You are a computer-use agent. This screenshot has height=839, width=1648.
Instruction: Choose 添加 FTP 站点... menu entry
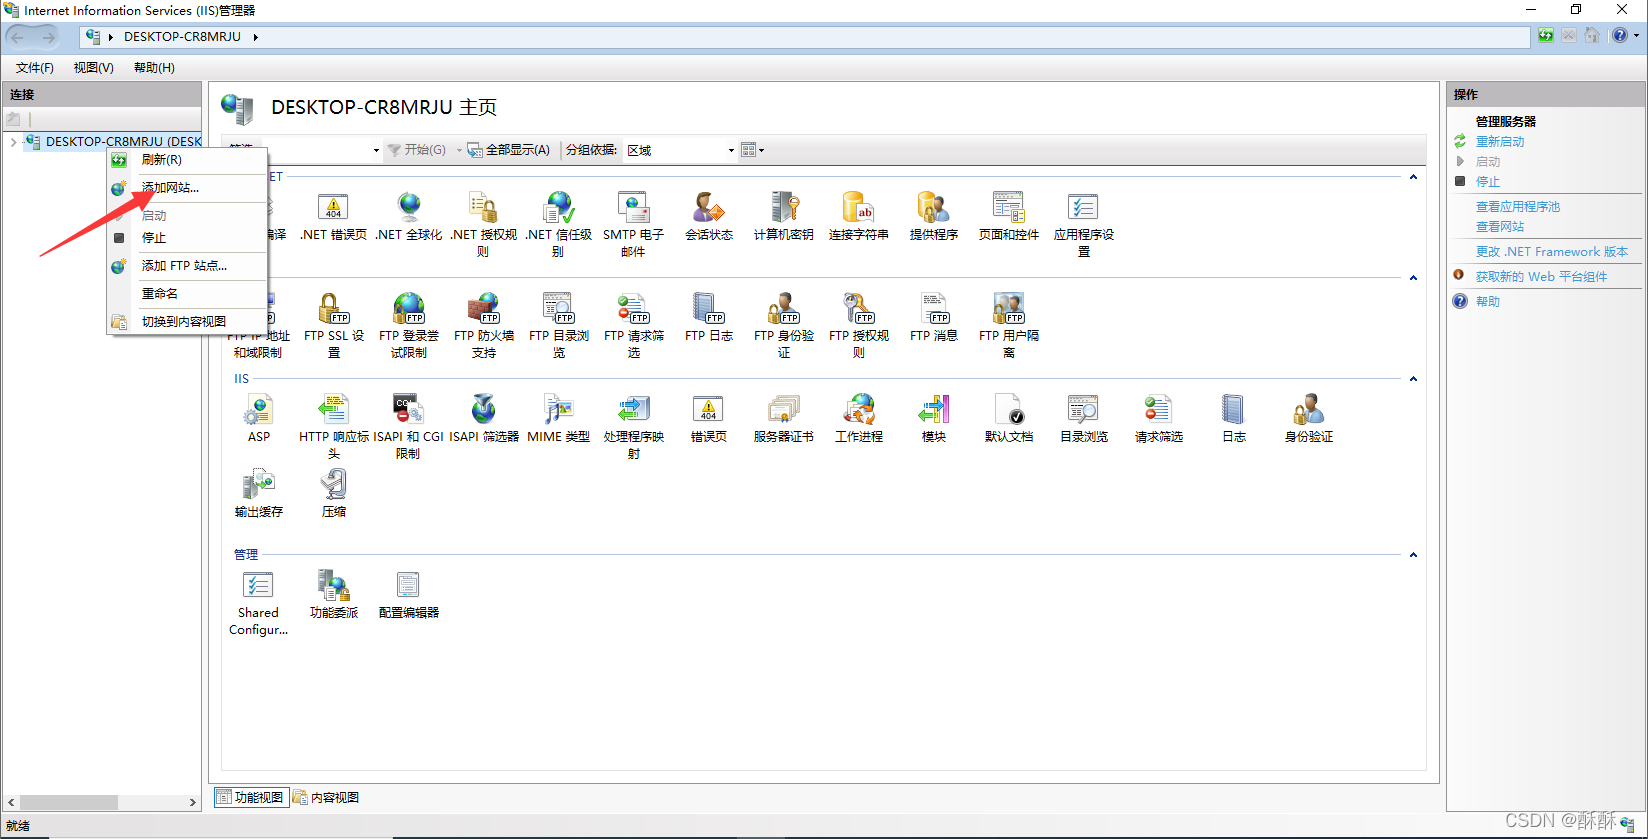(x=187, y=266)
